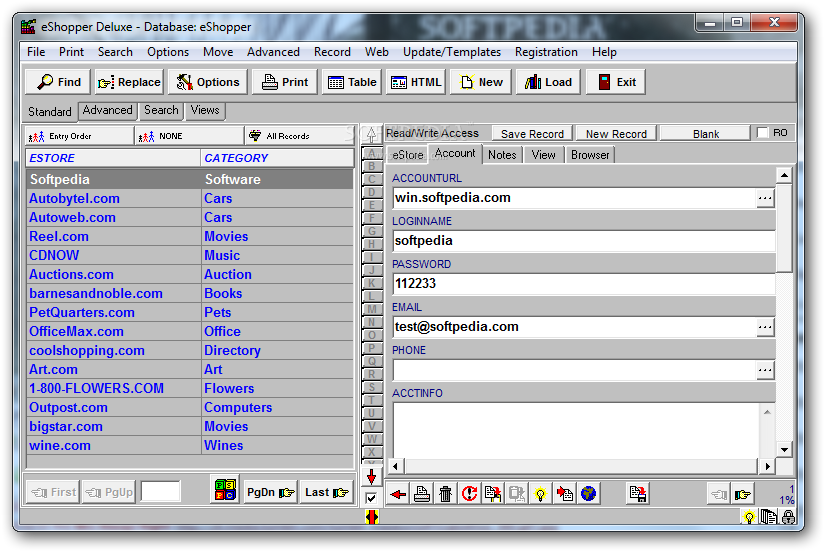Image resolution: width=825 pixels, height=552 pixels.
Task: Click the copy record document icon
Action: 493,494
